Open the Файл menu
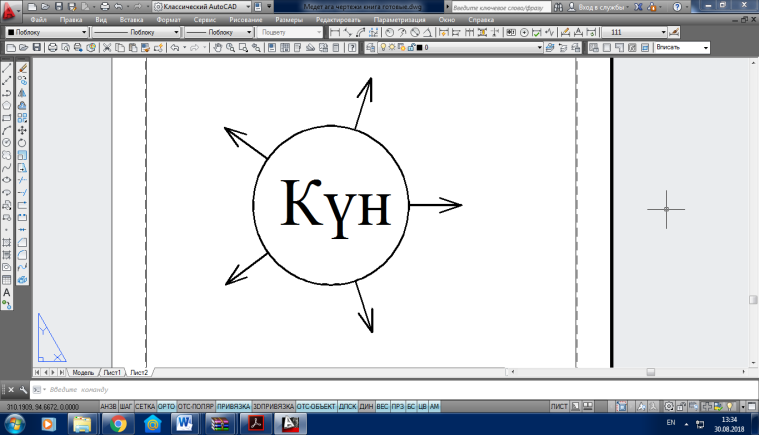This screenshot has height=435, width=759. [38, 20]
